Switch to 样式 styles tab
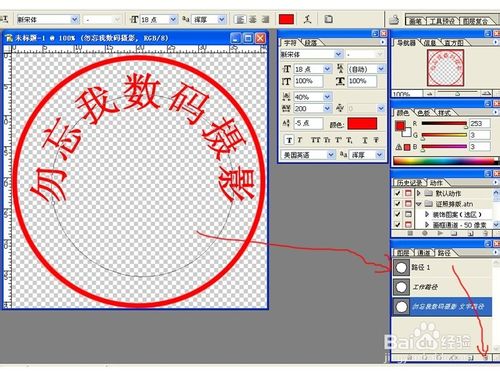The height and width of the screenshot is (375, 500). (444, 113)
